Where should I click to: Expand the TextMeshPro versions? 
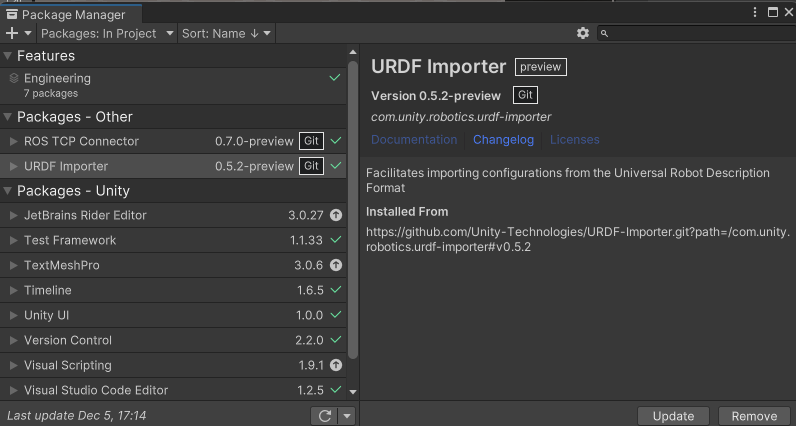coord(14,265)
